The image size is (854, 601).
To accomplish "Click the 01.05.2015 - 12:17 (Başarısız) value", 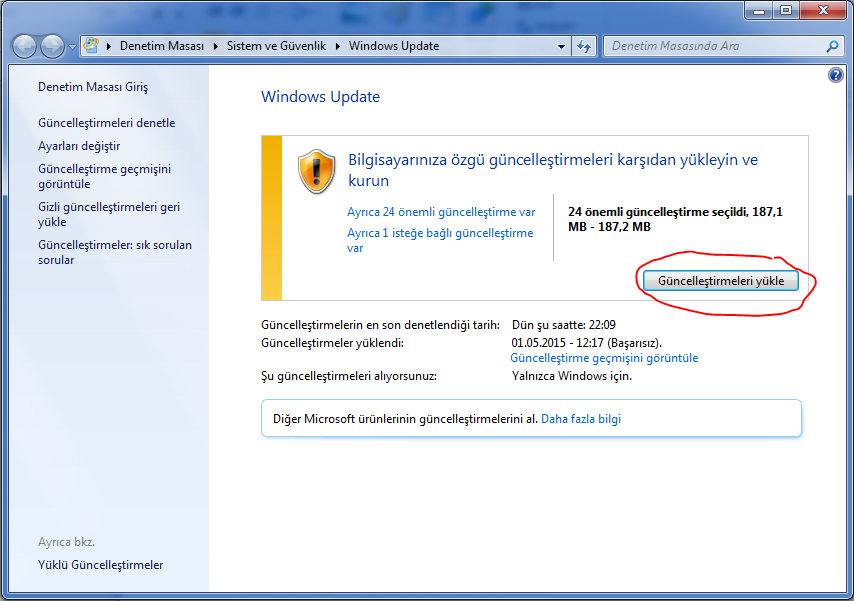I will click(x=587, y=343).
